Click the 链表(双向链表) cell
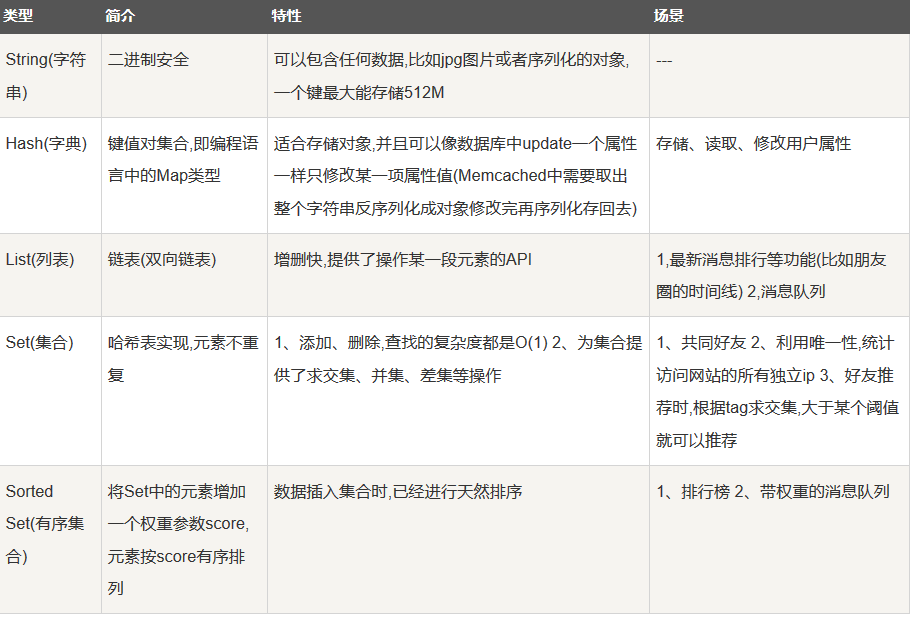 [x=184, y=275]
